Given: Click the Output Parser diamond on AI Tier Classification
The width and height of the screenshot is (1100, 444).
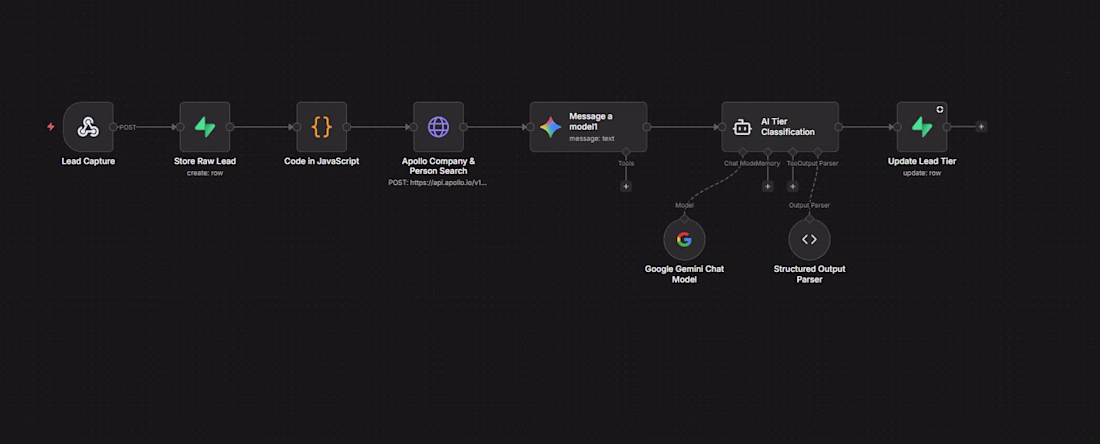Looking at the screenshot, I should coord(818,152).
